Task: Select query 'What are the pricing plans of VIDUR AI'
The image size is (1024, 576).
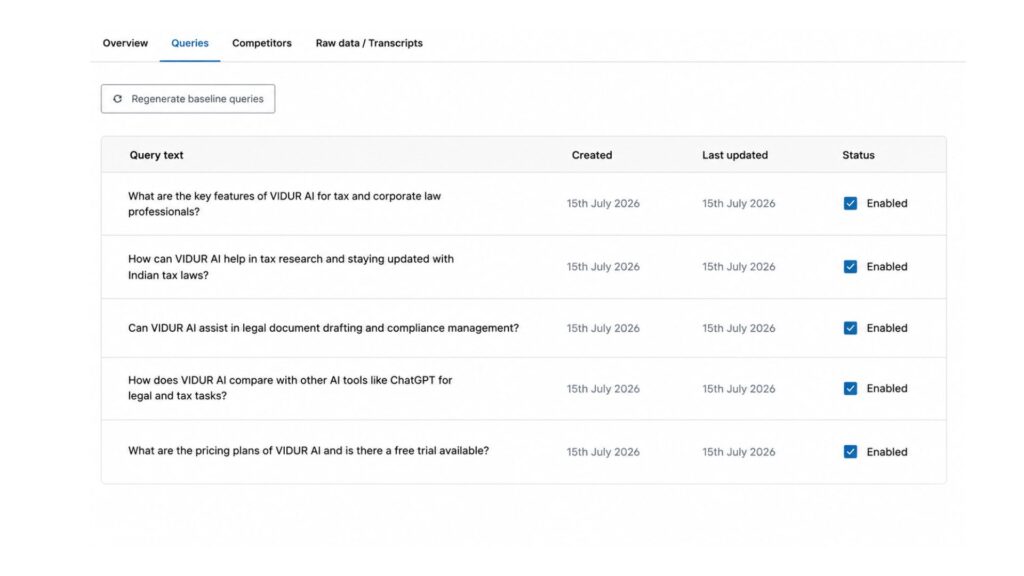Action: tap(308, 451)
